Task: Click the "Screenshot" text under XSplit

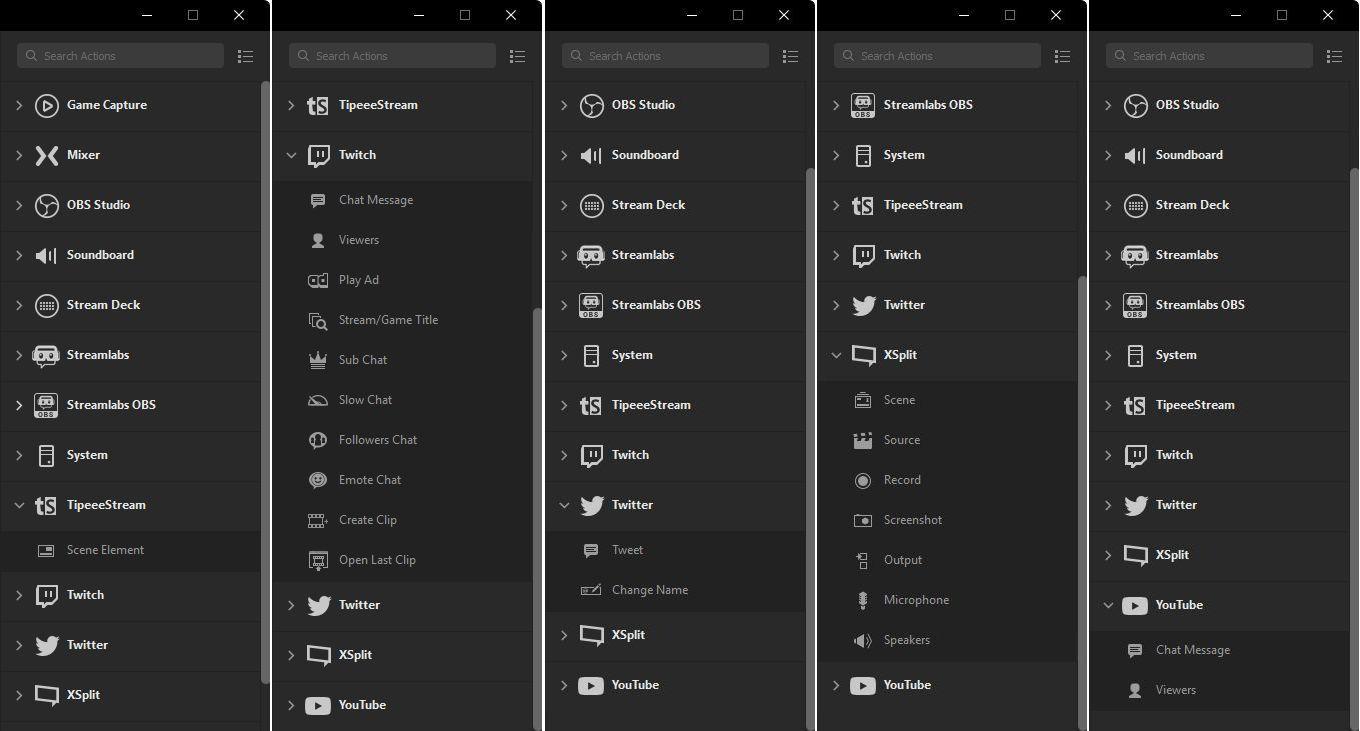Action: 913,520
